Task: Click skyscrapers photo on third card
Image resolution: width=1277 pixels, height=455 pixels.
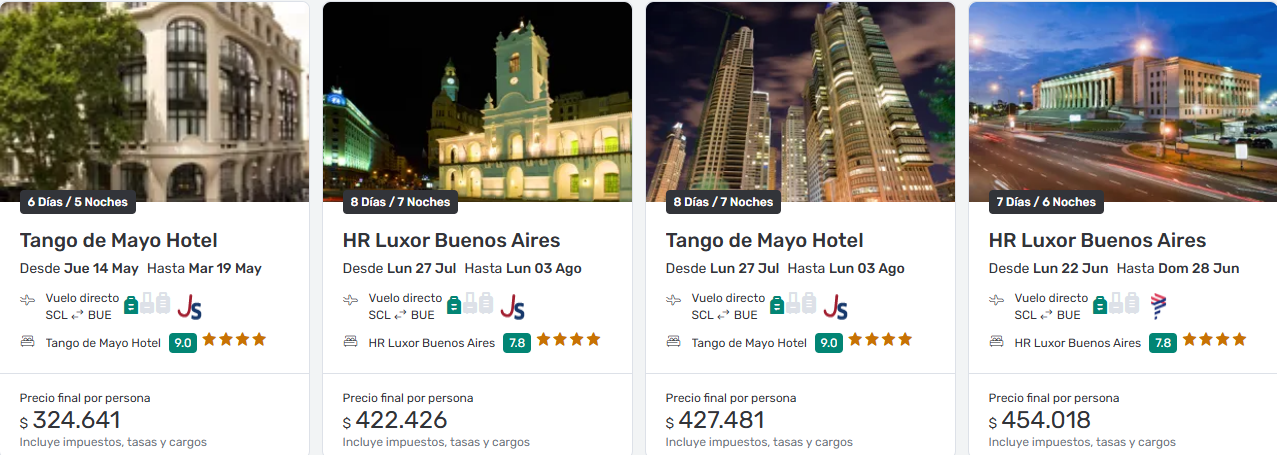Action: [800, 102]
